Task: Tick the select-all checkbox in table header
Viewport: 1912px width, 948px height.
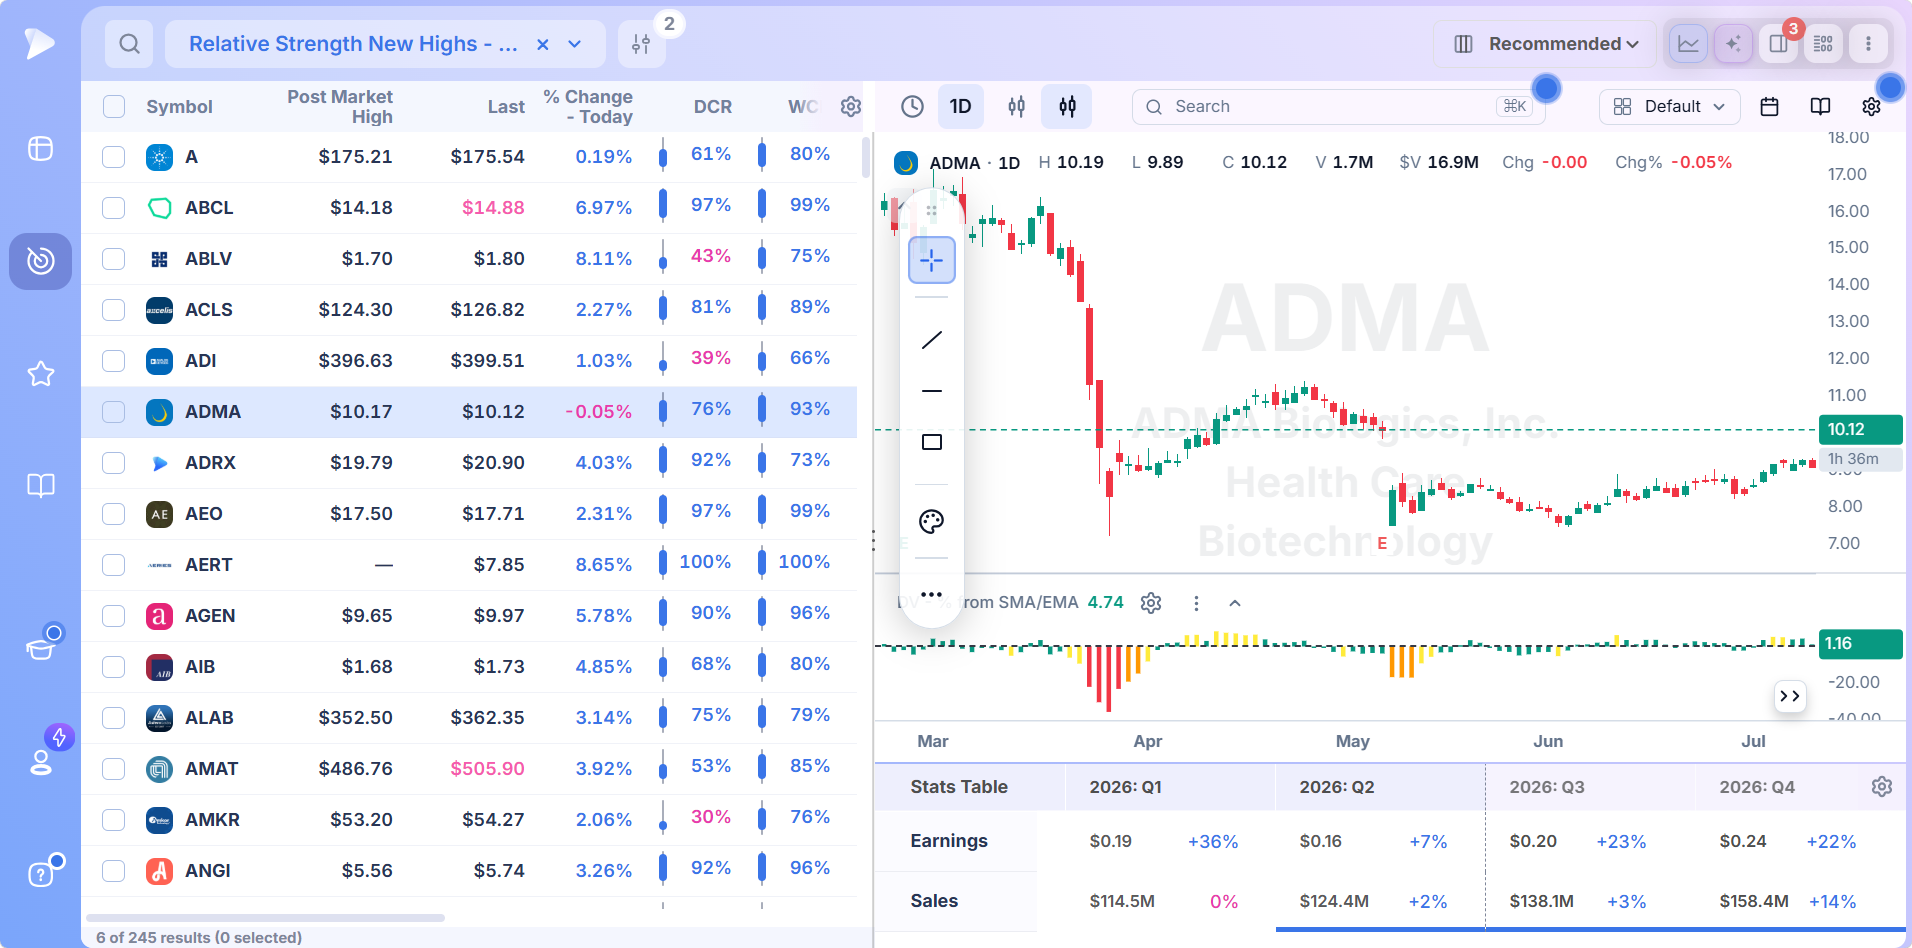Action: [x=114, y=107]
